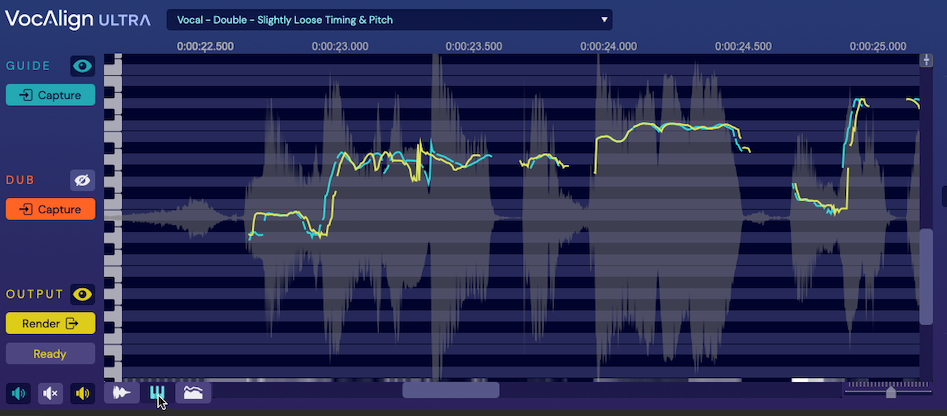Hide the Guide track visibility
Screen dimensions: 947x416
[x=82, y=66]
